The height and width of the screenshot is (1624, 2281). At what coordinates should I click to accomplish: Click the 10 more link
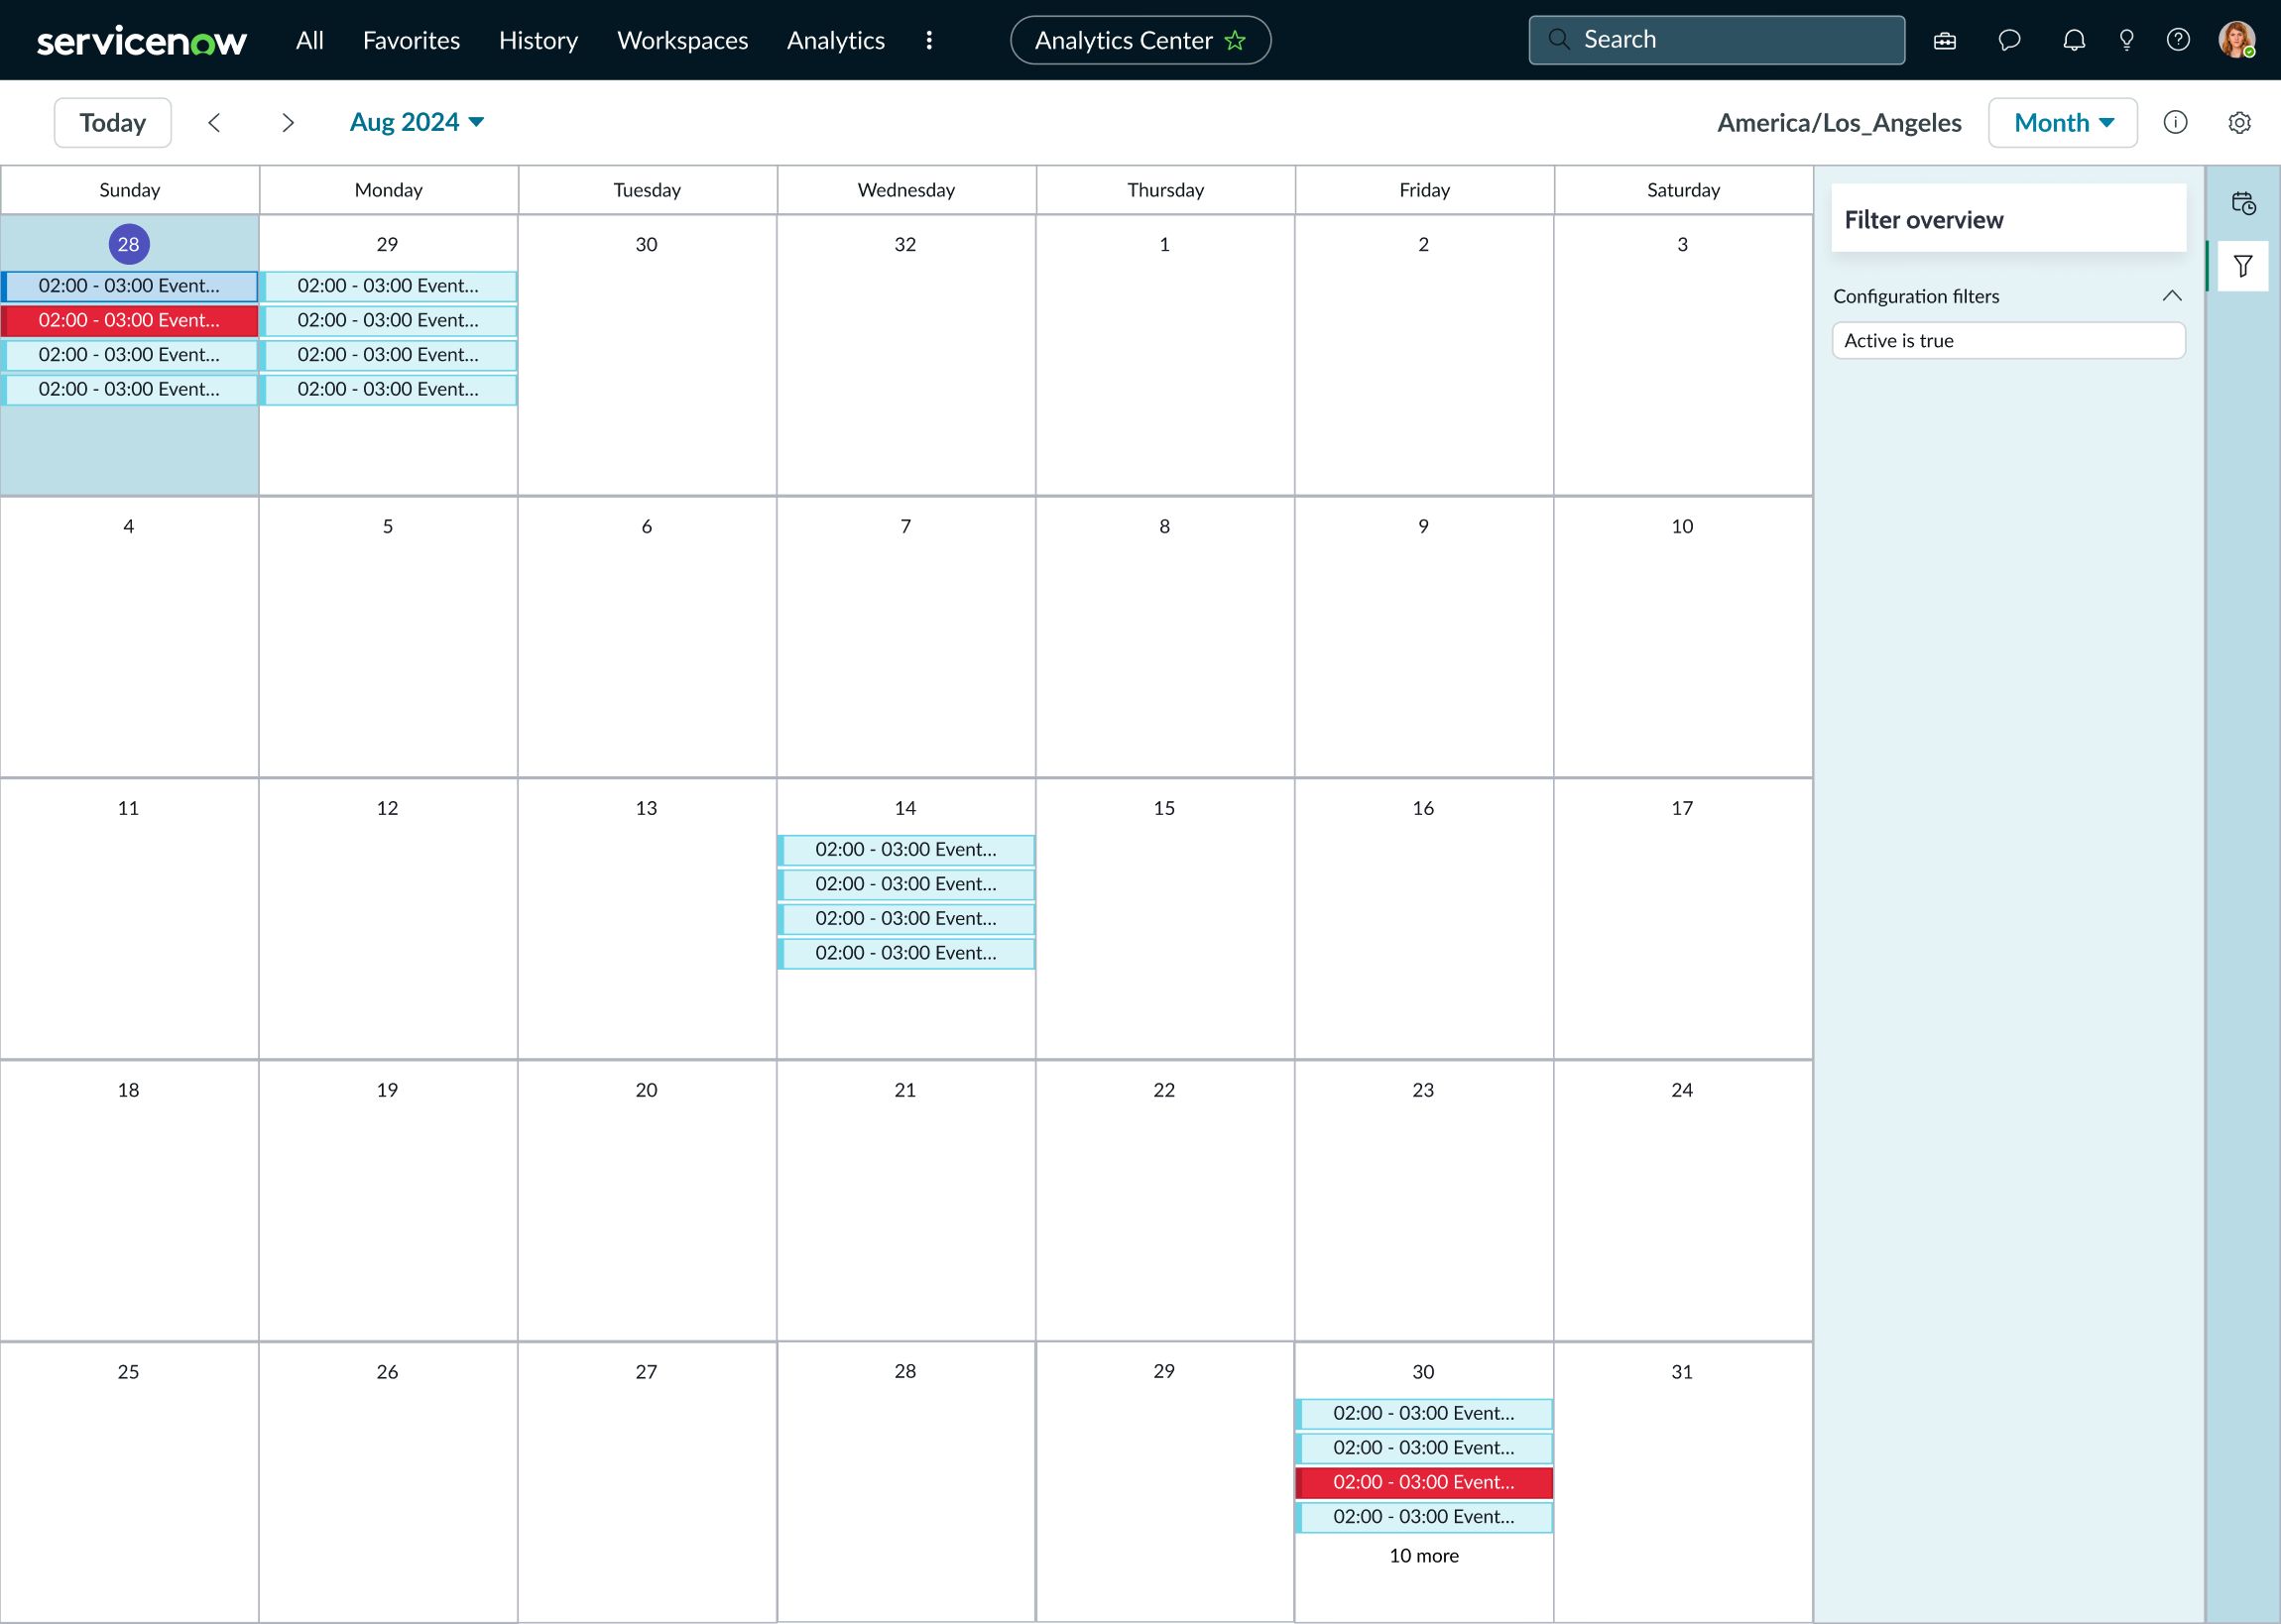pos(1423,1555)
